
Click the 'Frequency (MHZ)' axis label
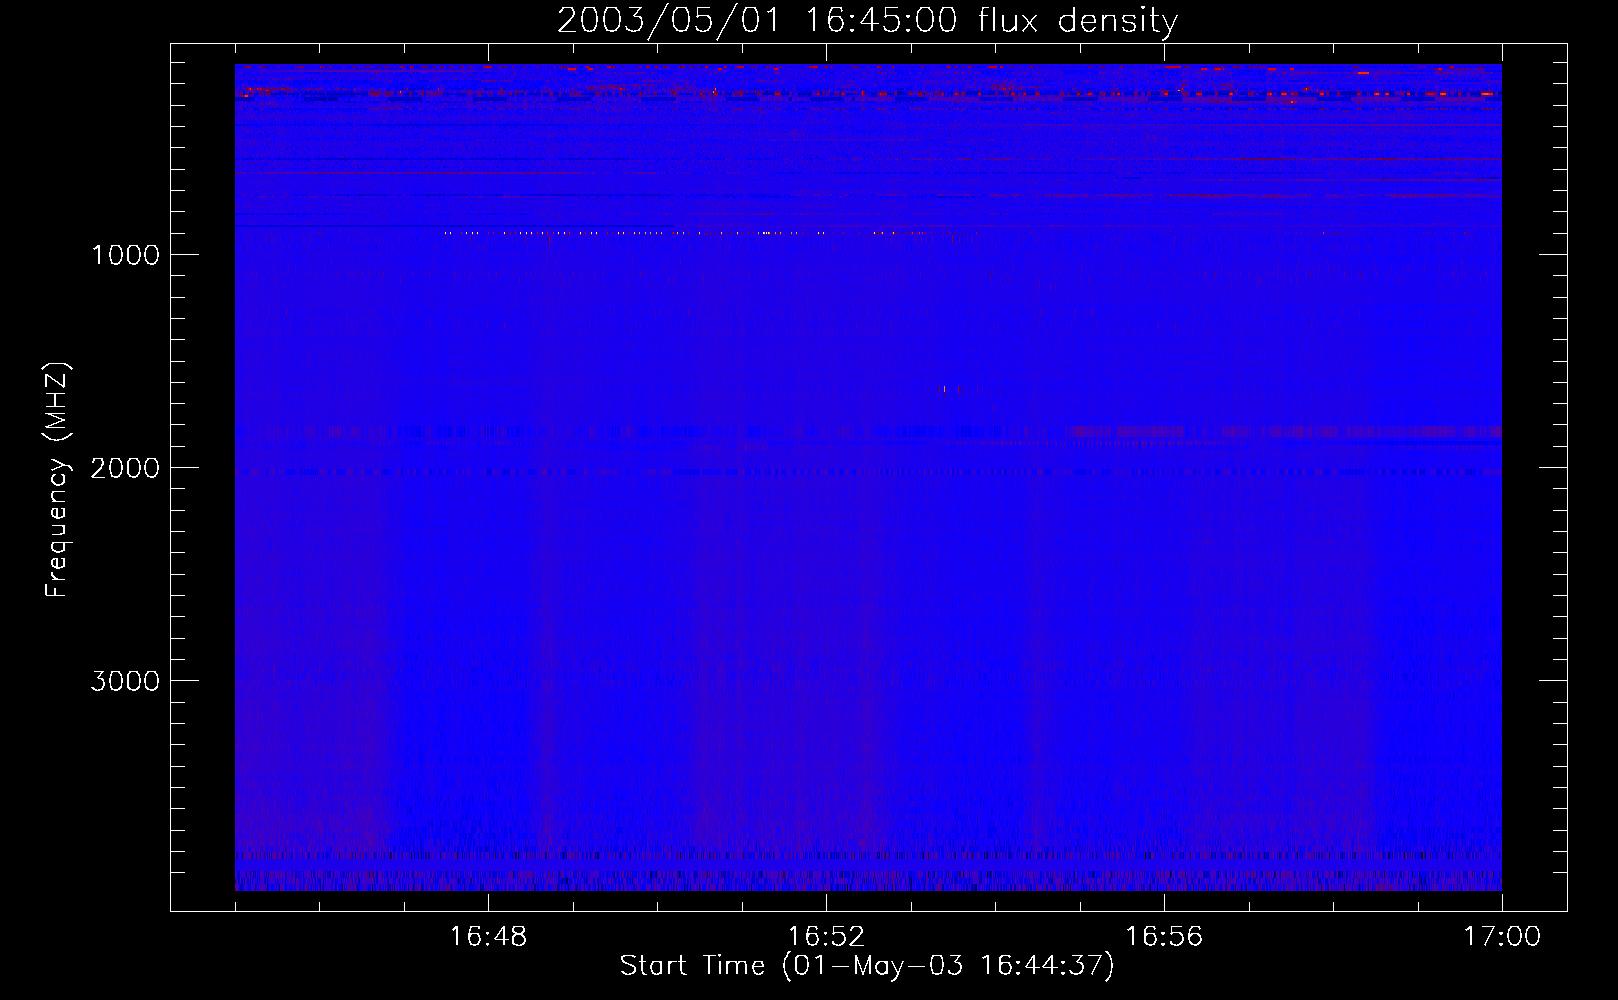[57, 480]
